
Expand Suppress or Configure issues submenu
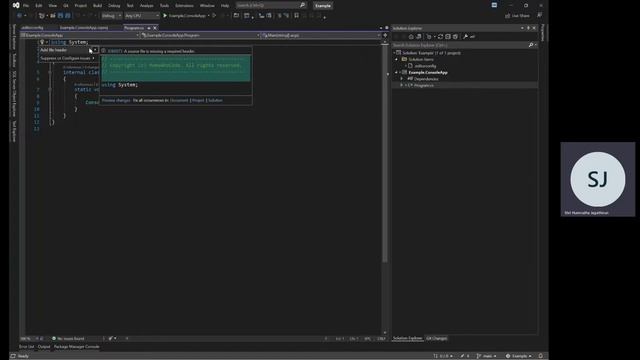(x=68, y=58)
